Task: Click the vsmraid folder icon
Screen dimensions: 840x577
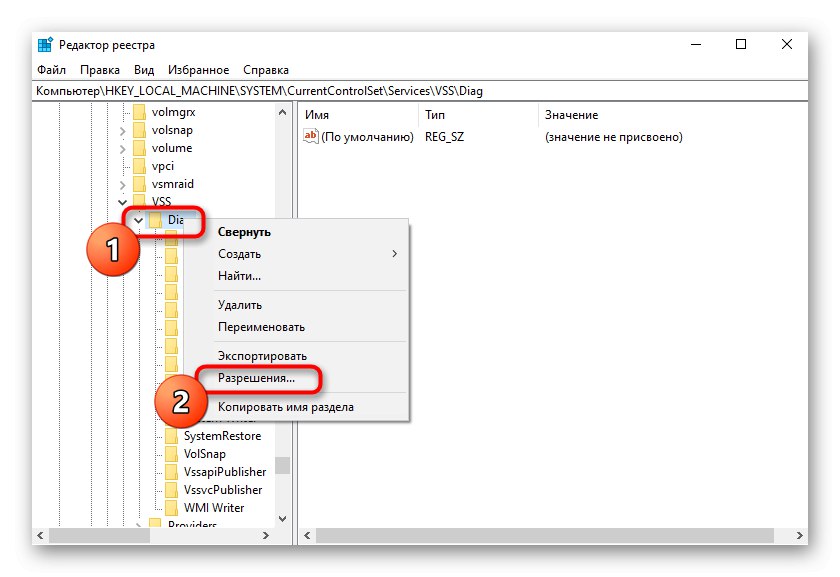Action: pyautogui.click(x=139, y=184)
